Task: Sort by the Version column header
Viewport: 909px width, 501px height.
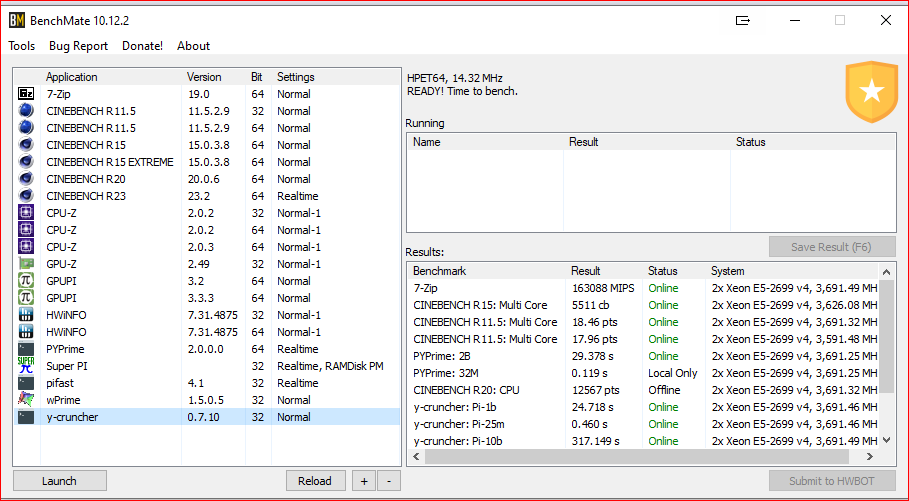Action: pyautogui.click(x=214, y=77)
